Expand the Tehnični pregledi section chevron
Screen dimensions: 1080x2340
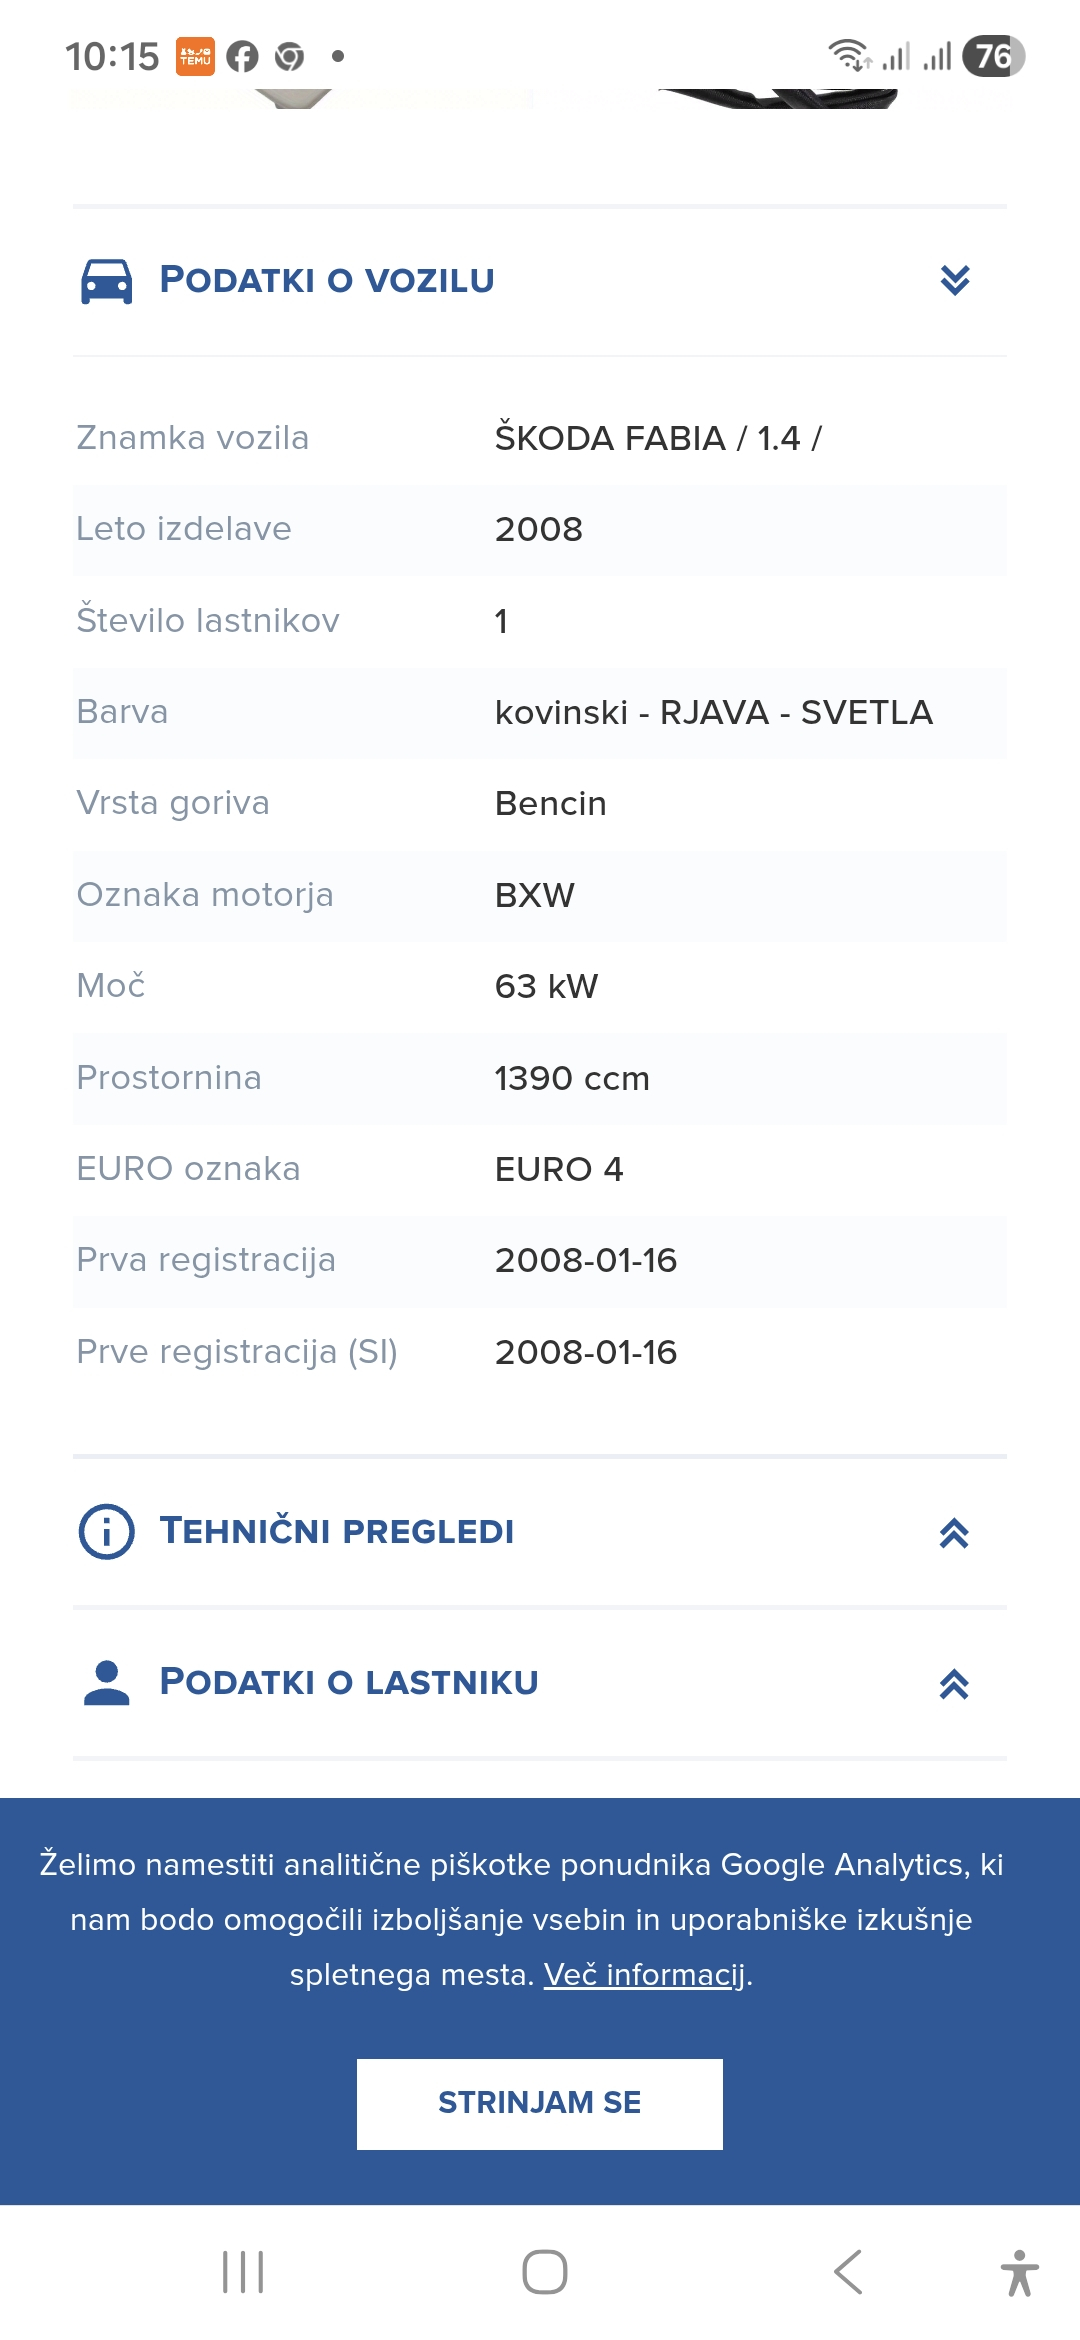pos(954,1532)
